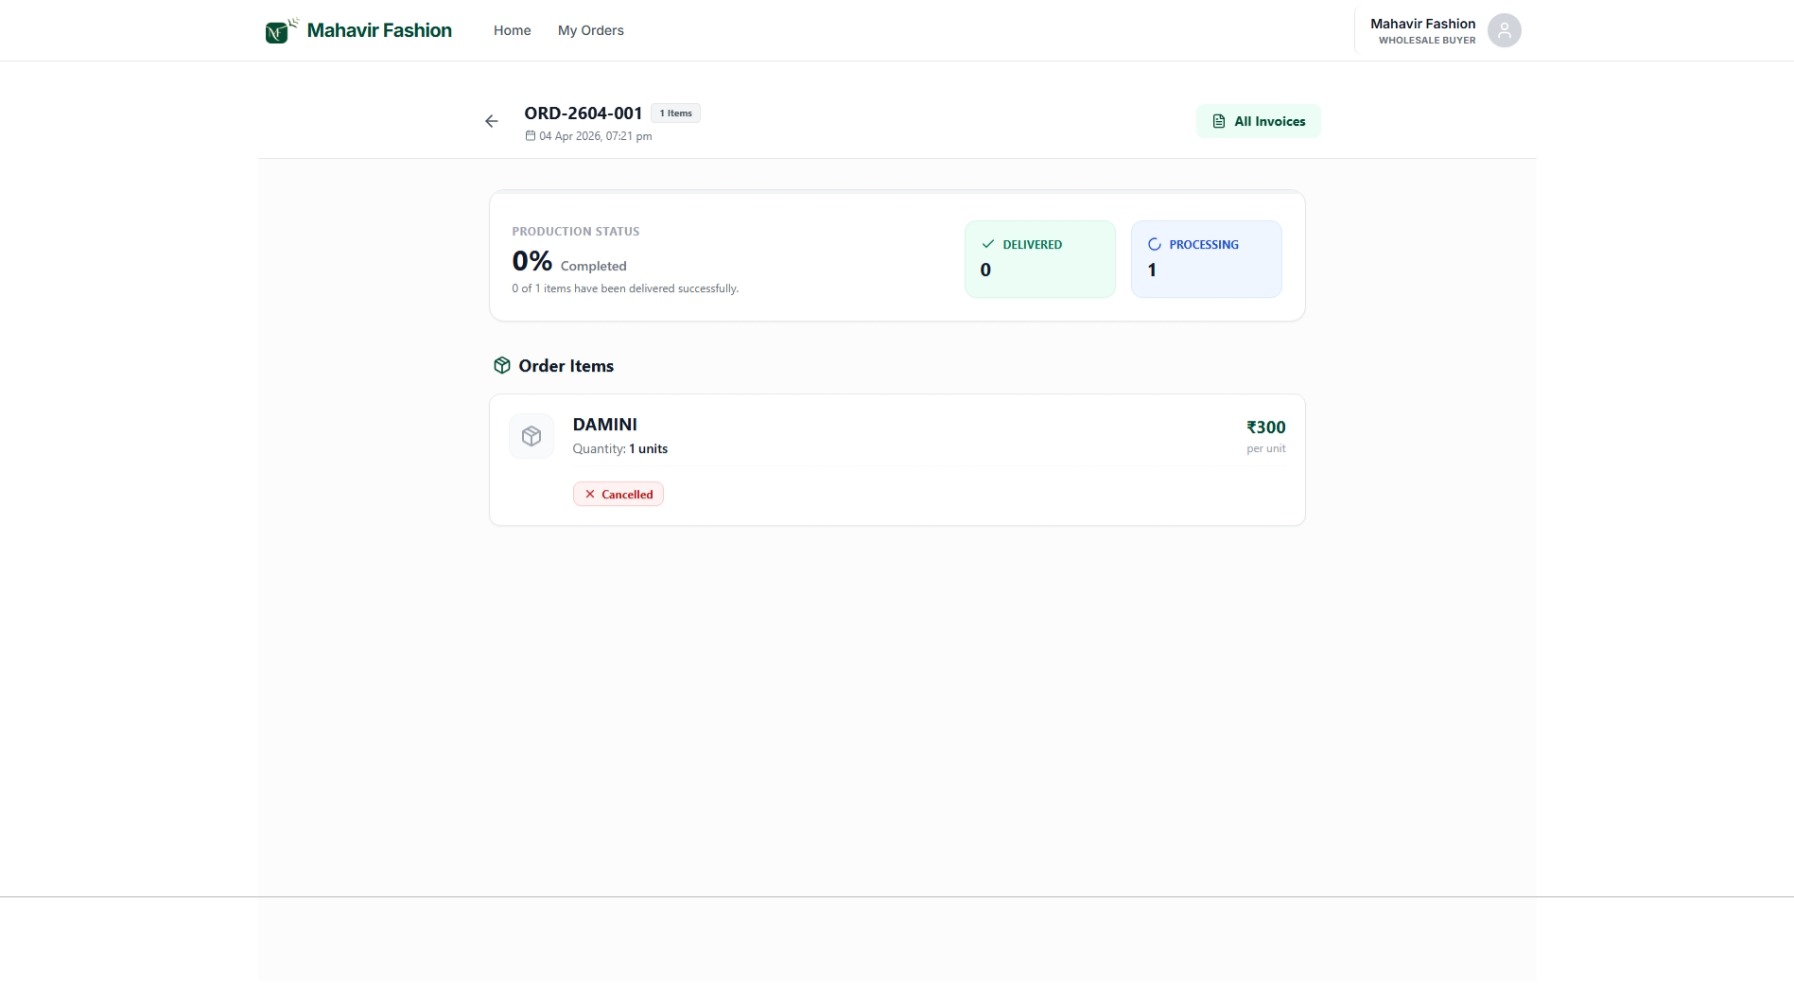Click the Mahavir Fashion logo icon
Image resolution: width=1794 pixels, height=1003 pixels.
coord(280,31)
